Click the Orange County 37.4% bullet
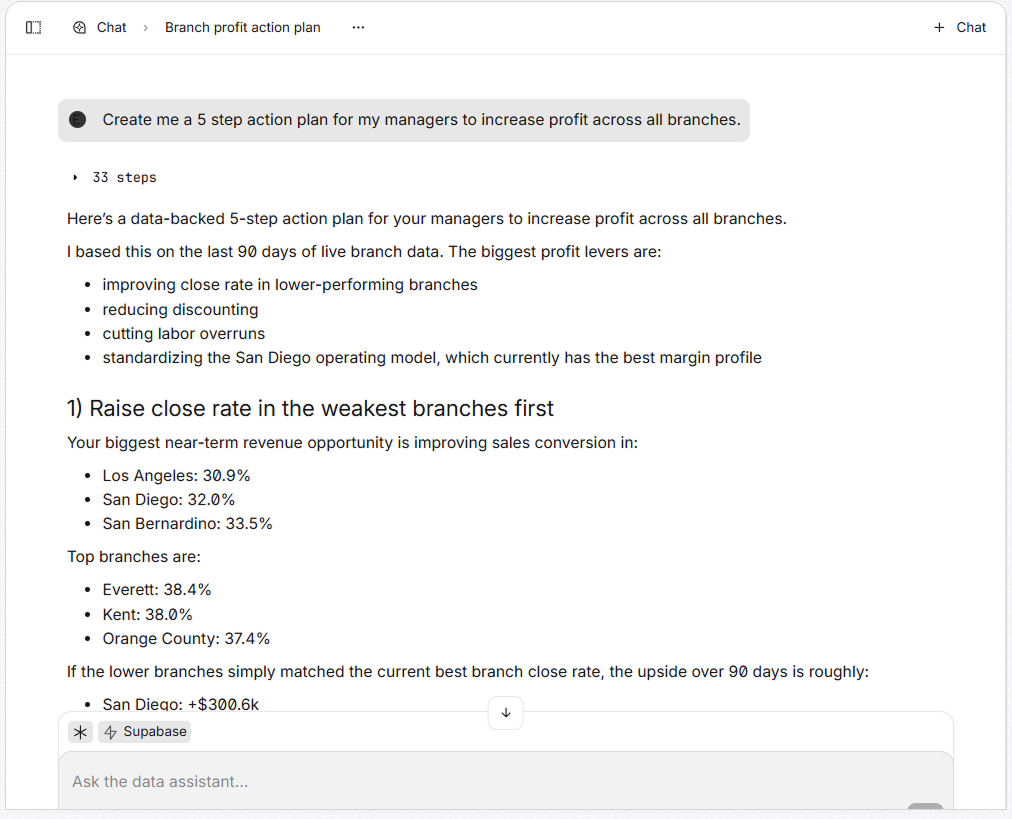Screen dimensions: 1012x819 click(x=186, y=638)
